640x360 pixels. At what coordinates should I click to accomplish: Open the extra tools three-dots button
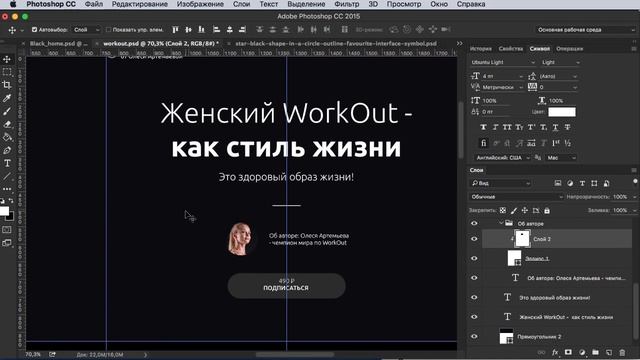pyautogui.click(x=7, y=189)
